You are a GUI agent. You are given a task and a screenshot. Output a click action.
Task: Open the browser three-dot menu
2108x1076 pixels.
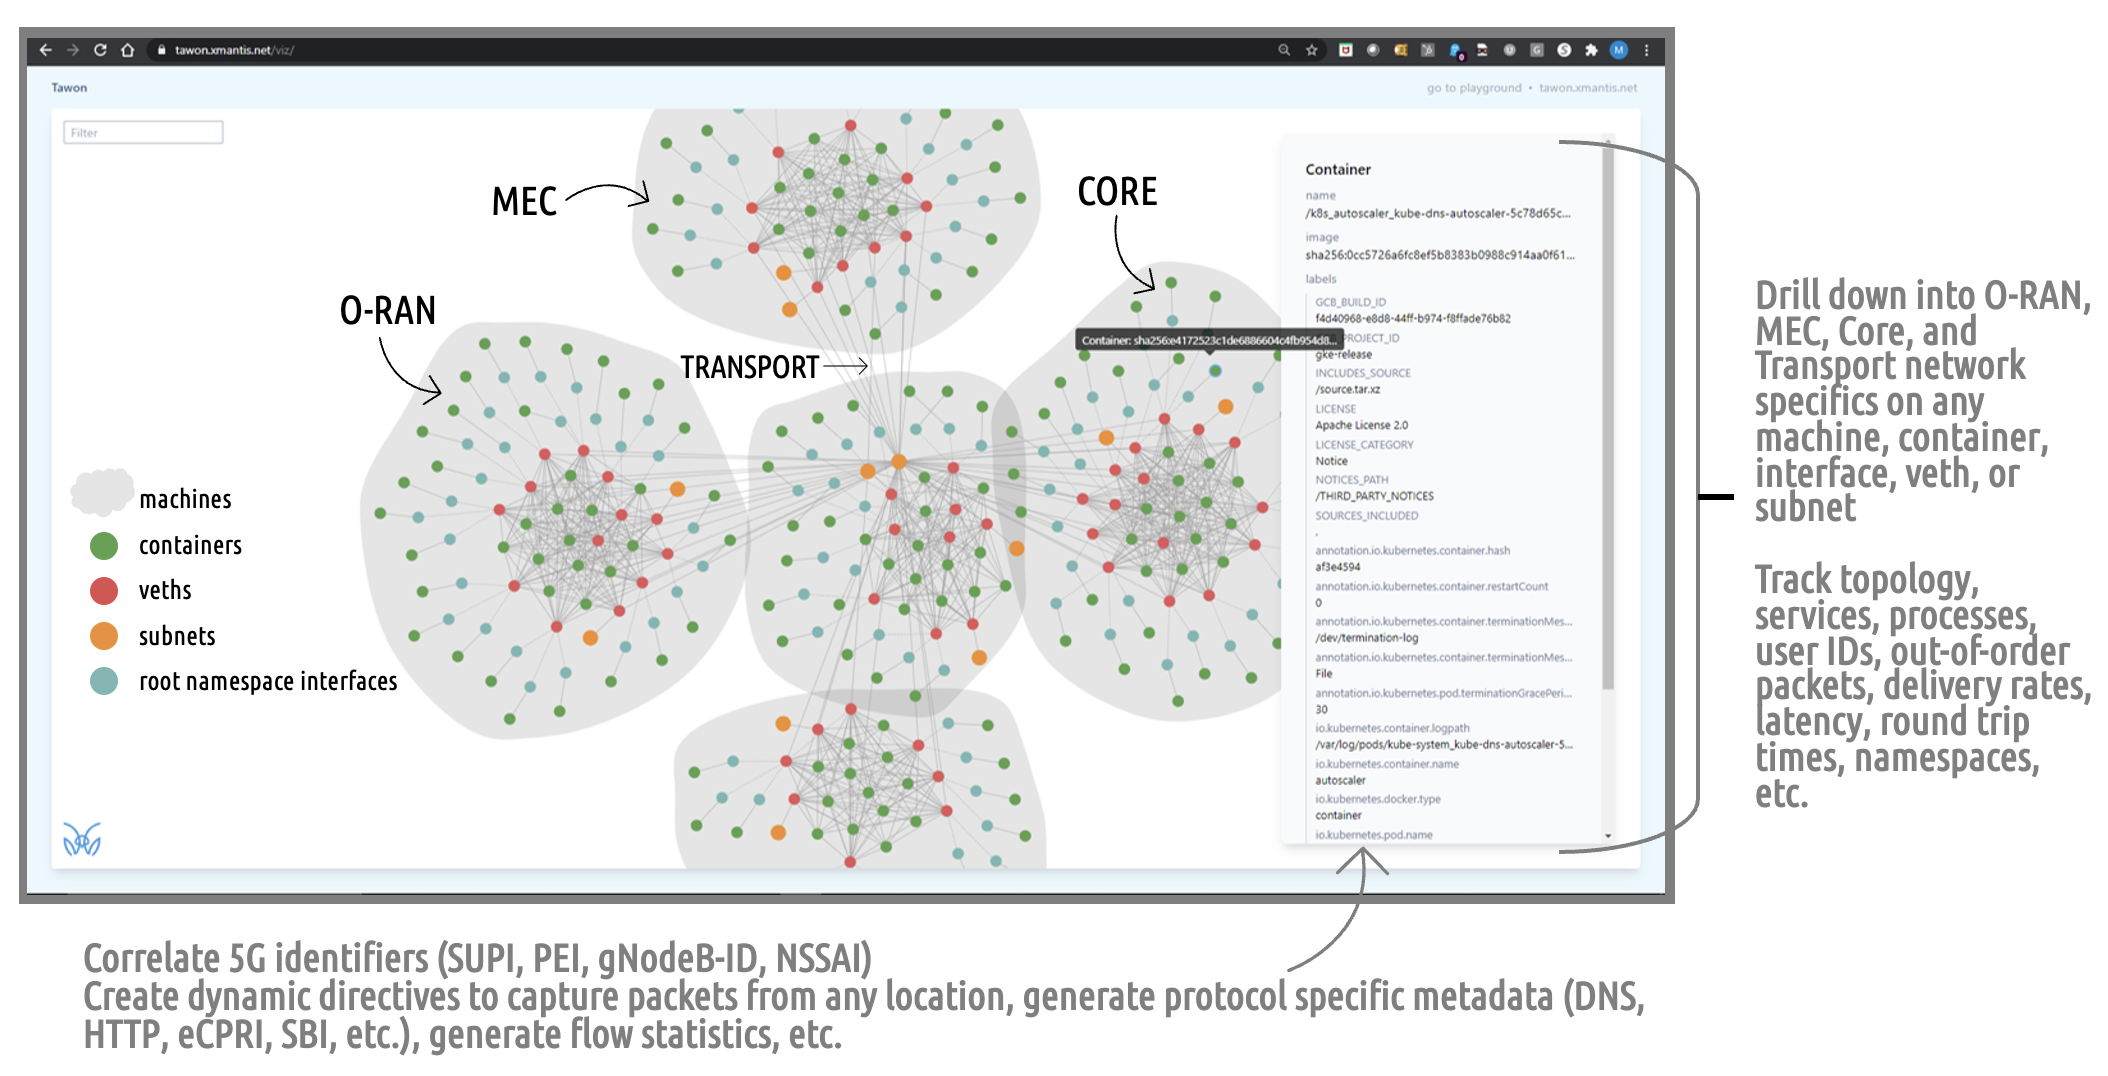click(x=1647, y=50)
